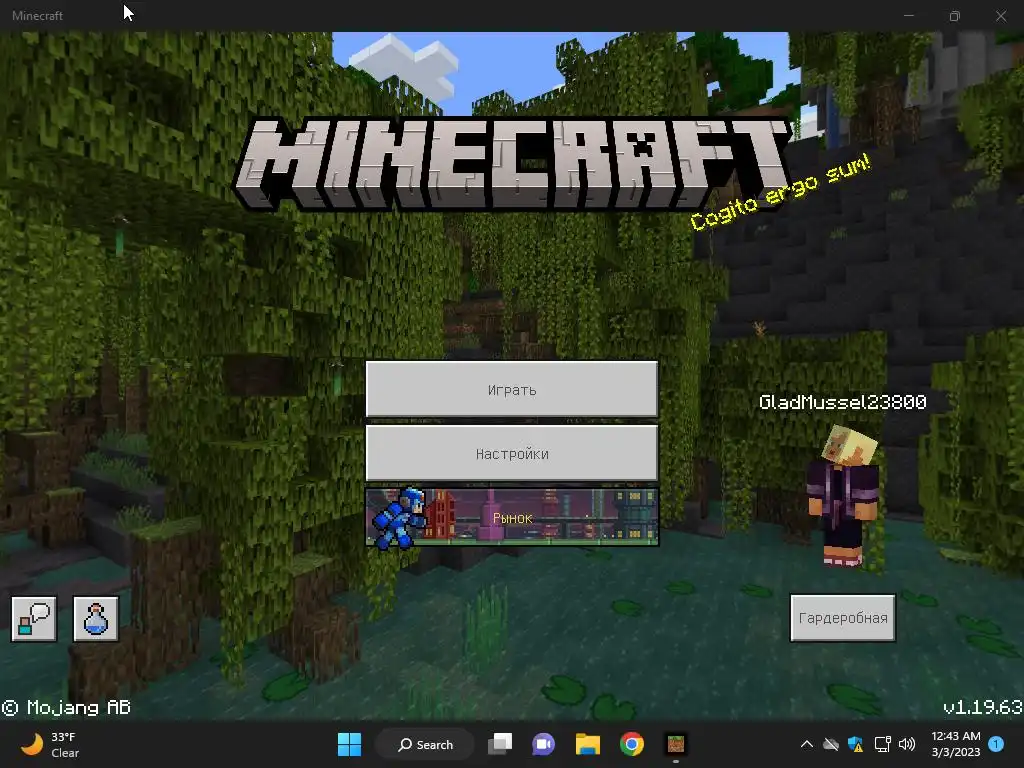
Task: Open the chat/friends invite icon
Action: click(x=34, y=618)
